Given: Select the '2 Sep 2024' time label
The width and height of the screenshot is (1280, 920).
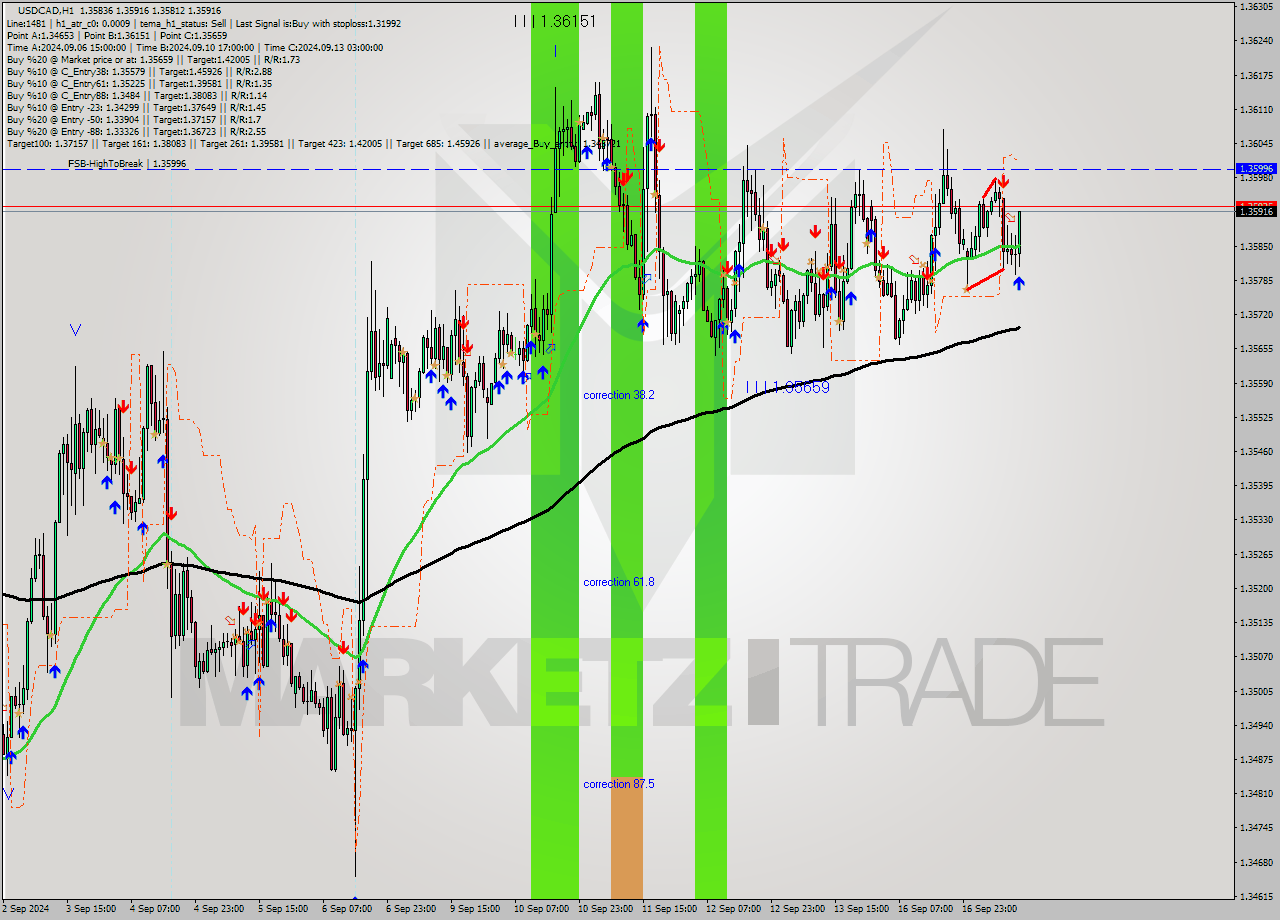Looking at the screenshot, I should 26,909.
